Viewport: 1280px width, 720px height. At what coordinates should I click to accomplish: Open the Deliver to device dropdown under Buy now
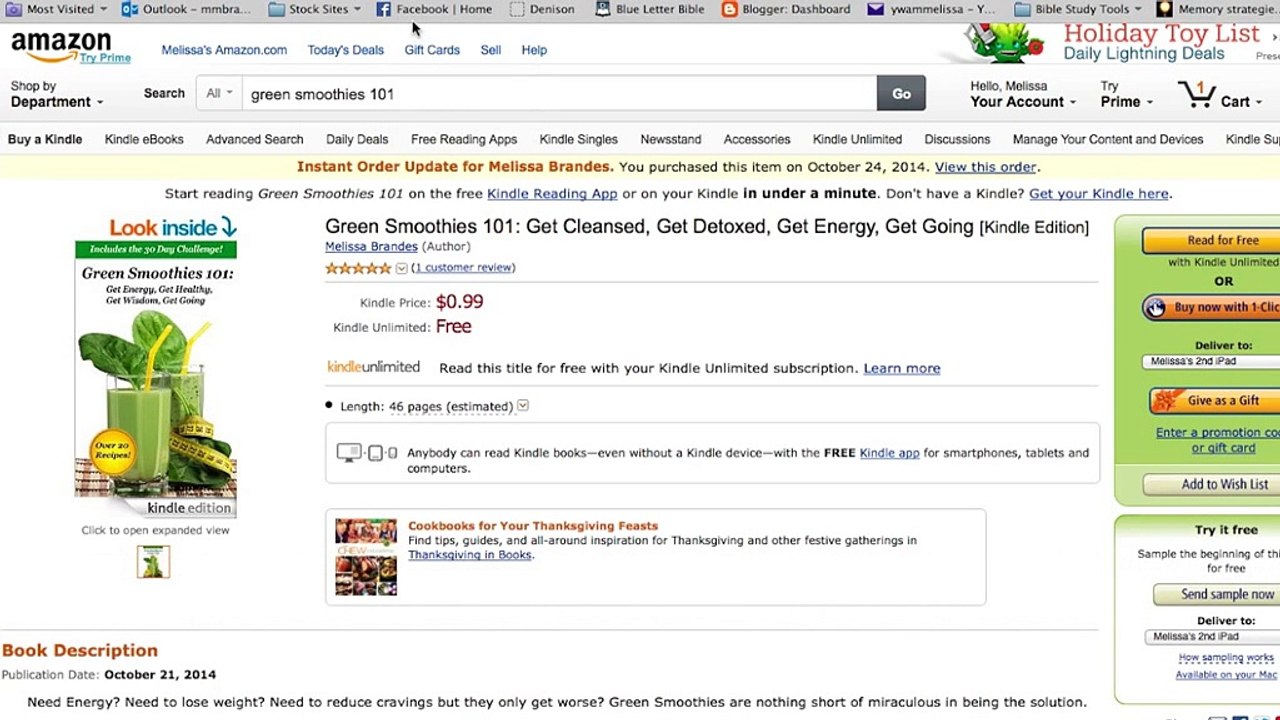click(1212, 361)
